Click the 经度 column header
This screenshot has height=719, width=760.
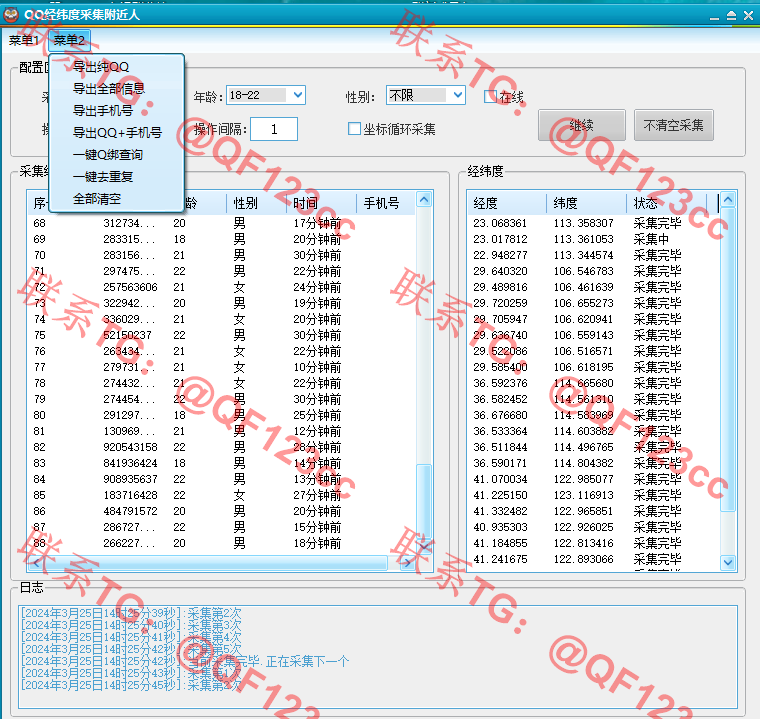pos(507,203)
